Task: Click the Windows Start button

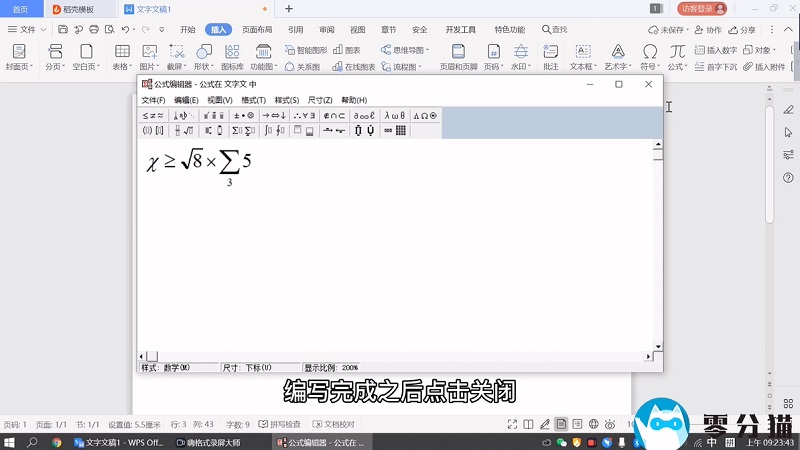Action: [9, 441]
